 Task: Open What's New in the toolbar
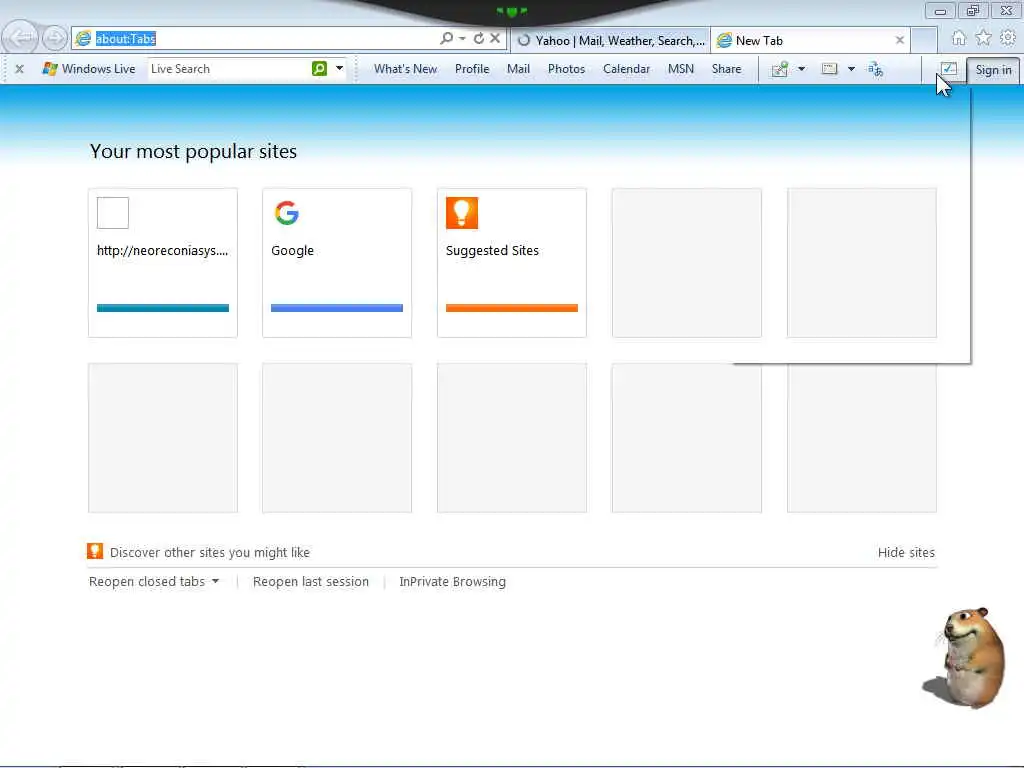pyautogui.click(x=405, y=69)
